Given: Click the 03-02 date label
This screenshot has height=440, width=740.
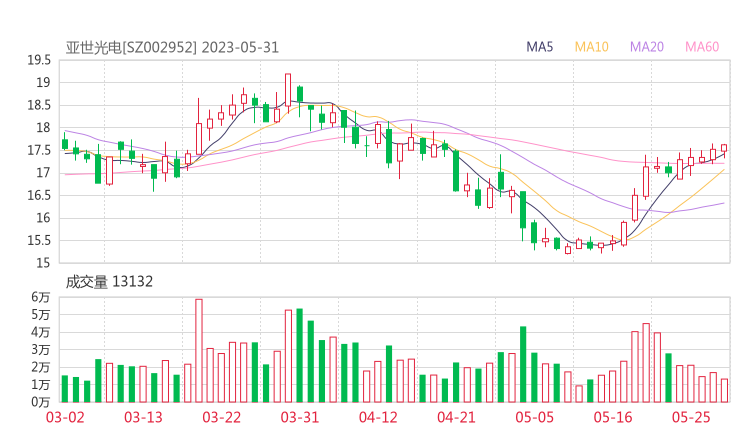Looking at the screenshot, I should [x=65, y=417].
